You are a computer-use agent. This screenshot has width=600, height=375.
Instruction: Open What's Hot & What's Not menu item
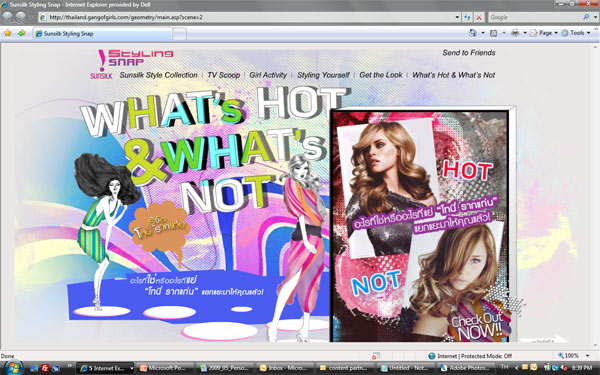(453, 75)
